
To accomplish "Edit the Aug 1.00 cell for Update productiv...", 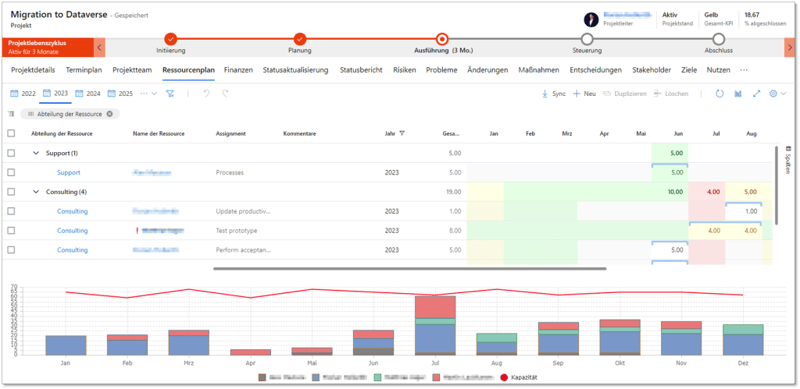I will click(743, 211).
